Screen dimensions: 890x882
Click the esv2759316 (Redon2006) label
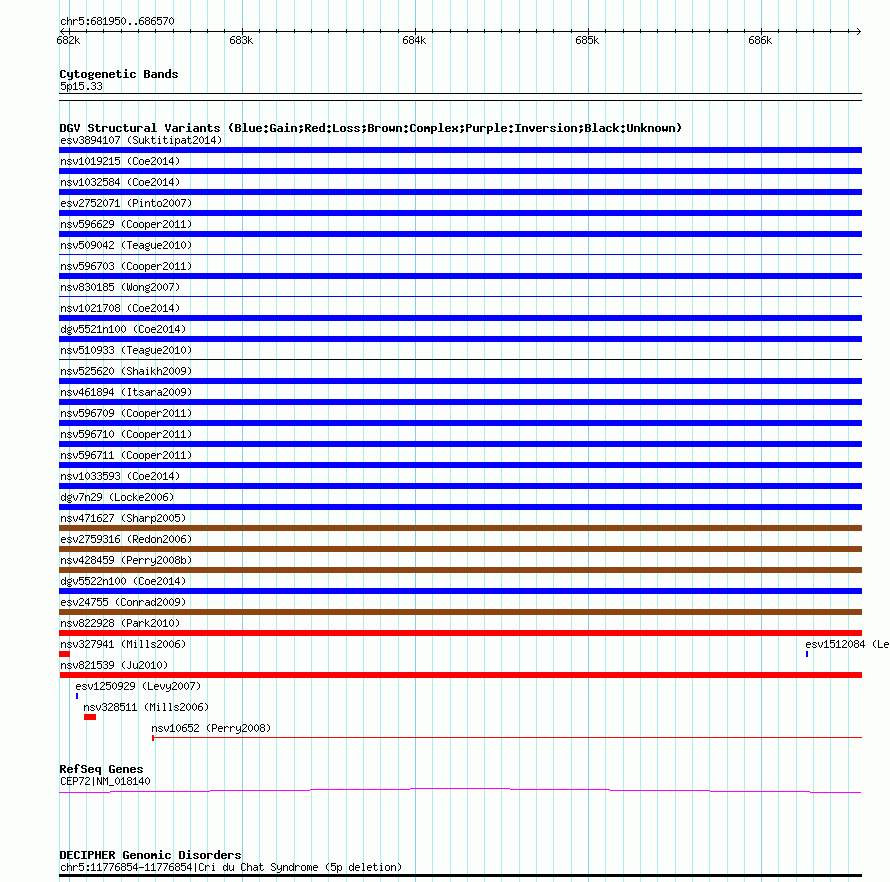[126, 539]
